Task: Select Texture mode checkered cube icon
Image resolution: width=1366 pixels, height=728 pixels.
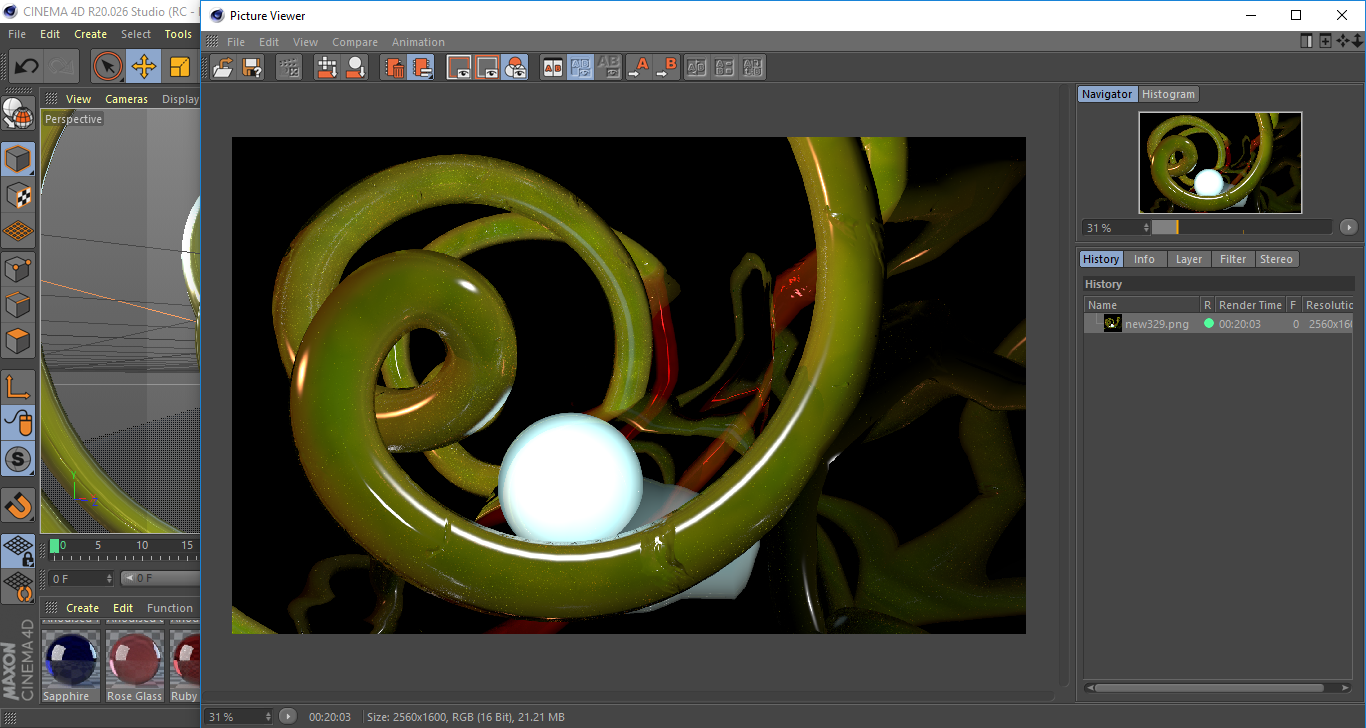Action: click(18, 195)
